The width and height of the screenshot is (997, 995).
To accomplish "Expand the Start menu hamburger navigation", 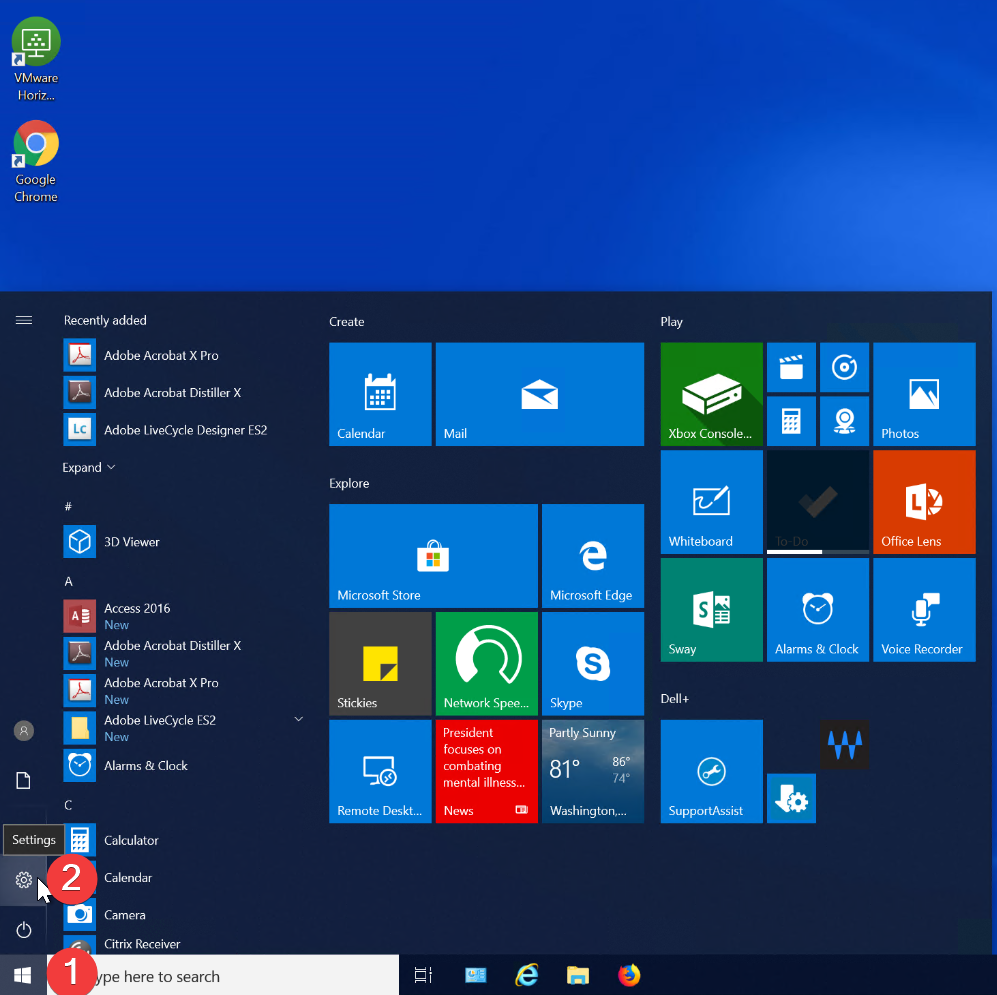I will click(24, 320).
